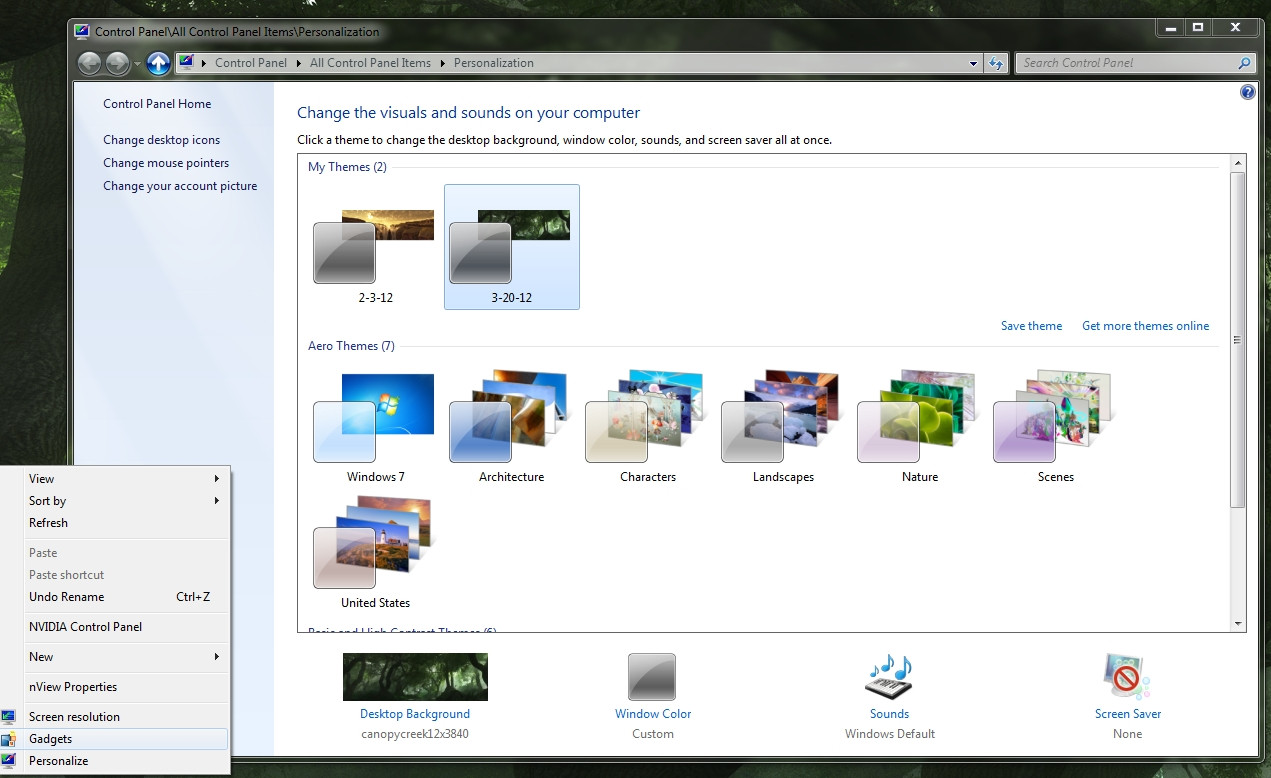Click the Control Panel icon in title bar
Image resolution: width=1271 pixels, height=778 pixels.
83,31
